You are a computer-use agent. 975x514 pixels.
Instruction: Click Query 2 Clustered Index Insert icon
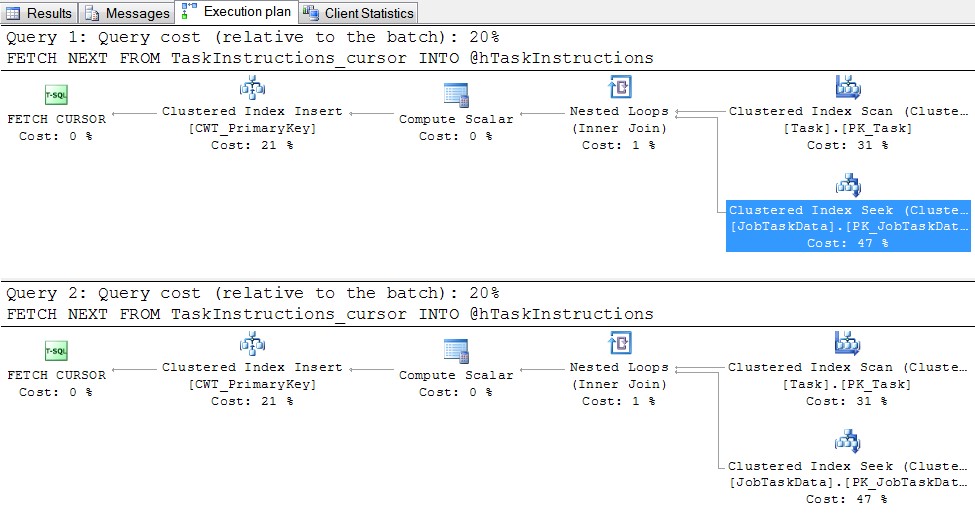pyautogui.click(x=252, y=344)
